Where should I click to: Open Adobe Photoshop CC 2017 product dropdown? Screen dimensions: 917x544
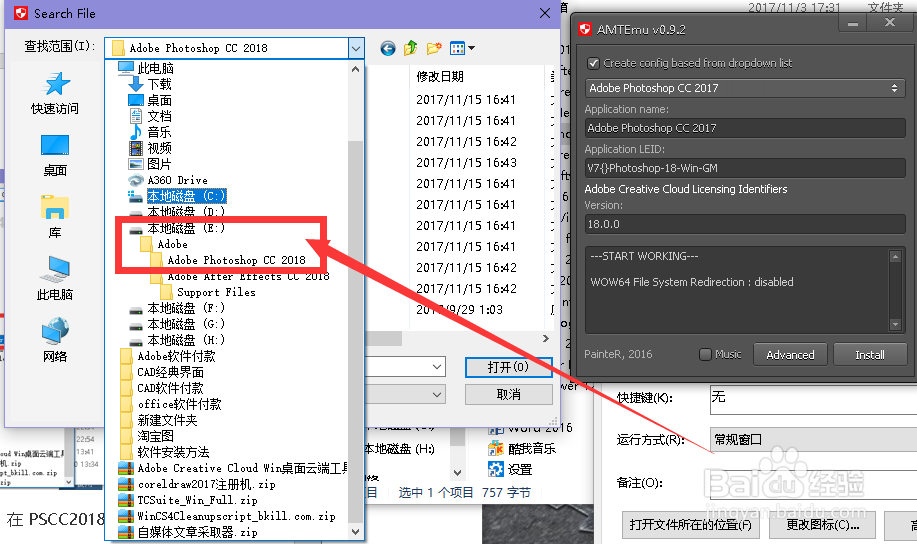744,88
